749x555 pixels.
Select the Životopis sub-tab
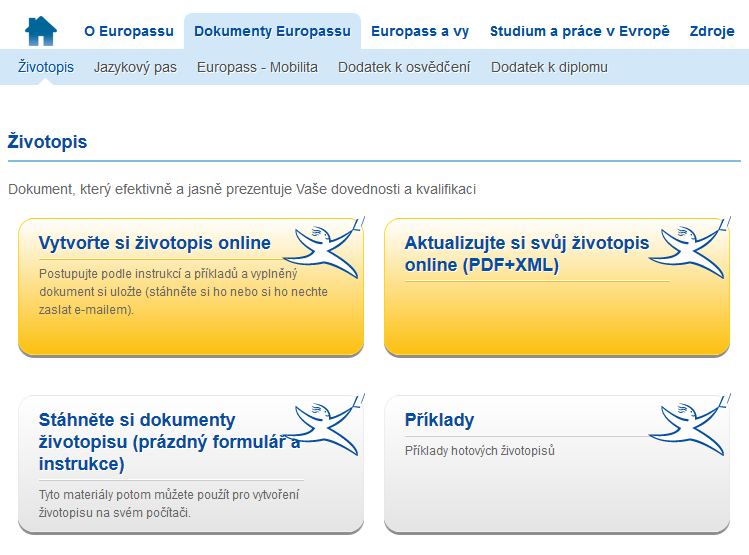point(46,67)
